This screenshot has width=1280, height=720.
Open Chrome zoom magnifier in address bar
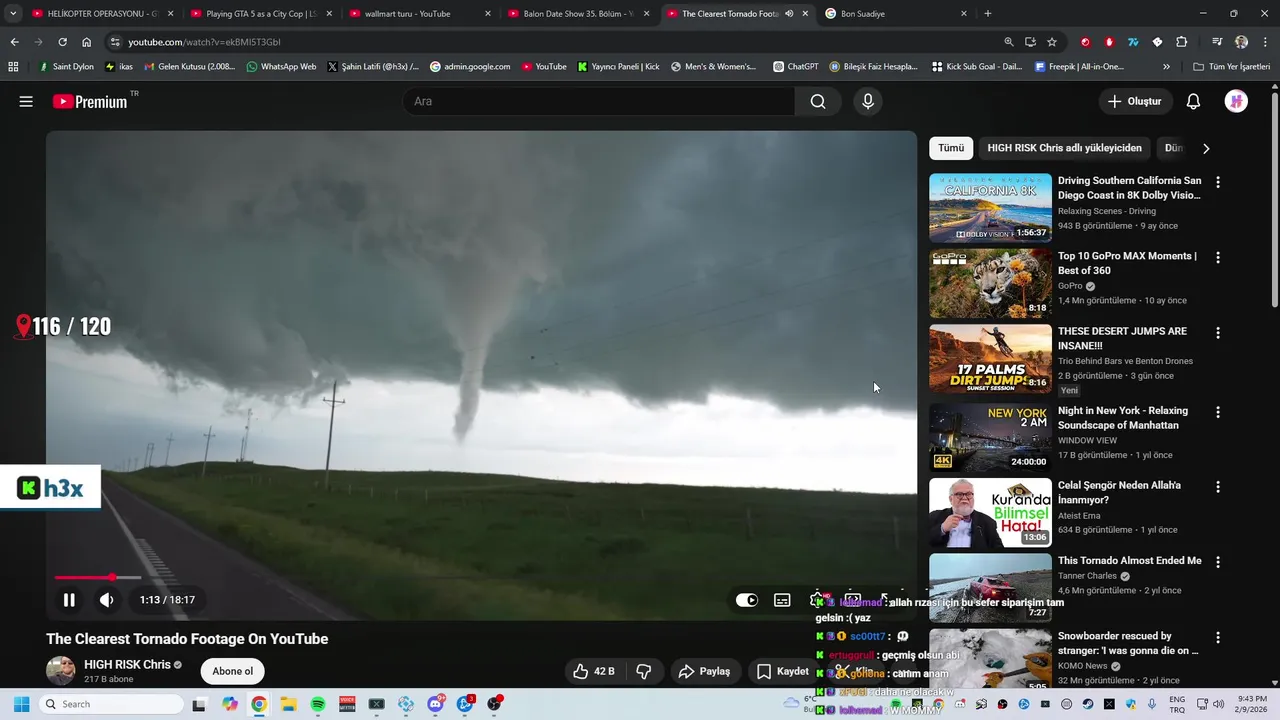coord(1008,42)
